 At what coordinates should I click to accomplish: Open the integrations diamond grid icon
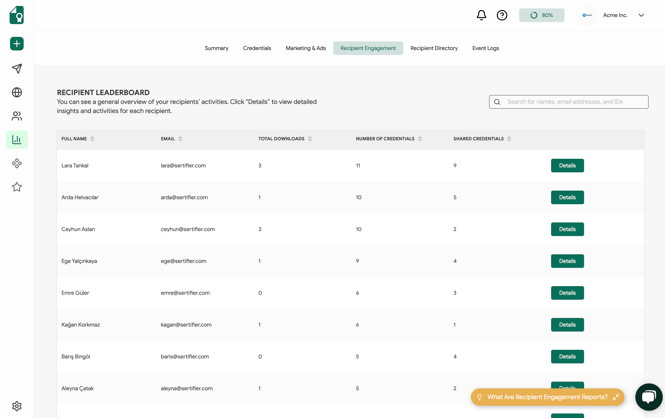pos(17,163)
